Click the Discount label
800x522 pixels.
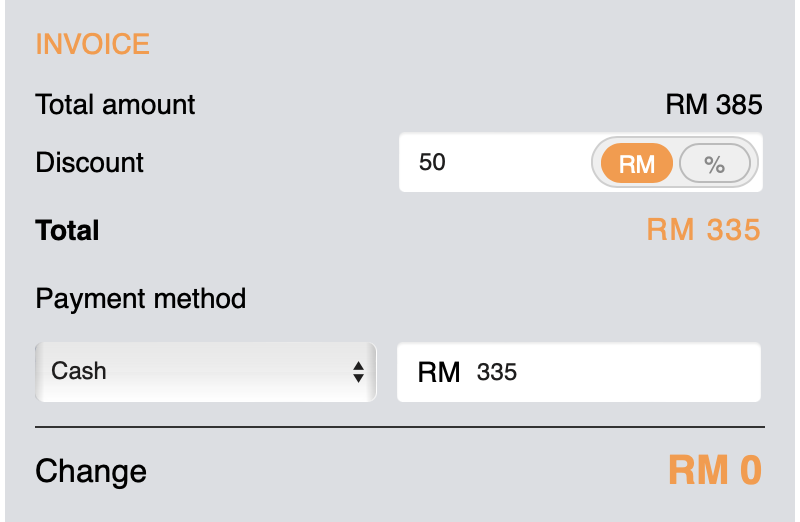[89, 162]
